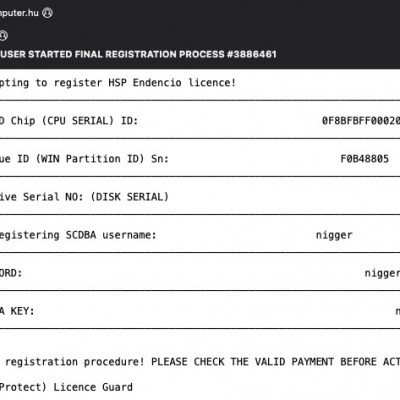Select the 'Serial NO: (DISK SERIAL)' label
This screenshot has width=400, height=400.
pos(96,197)
